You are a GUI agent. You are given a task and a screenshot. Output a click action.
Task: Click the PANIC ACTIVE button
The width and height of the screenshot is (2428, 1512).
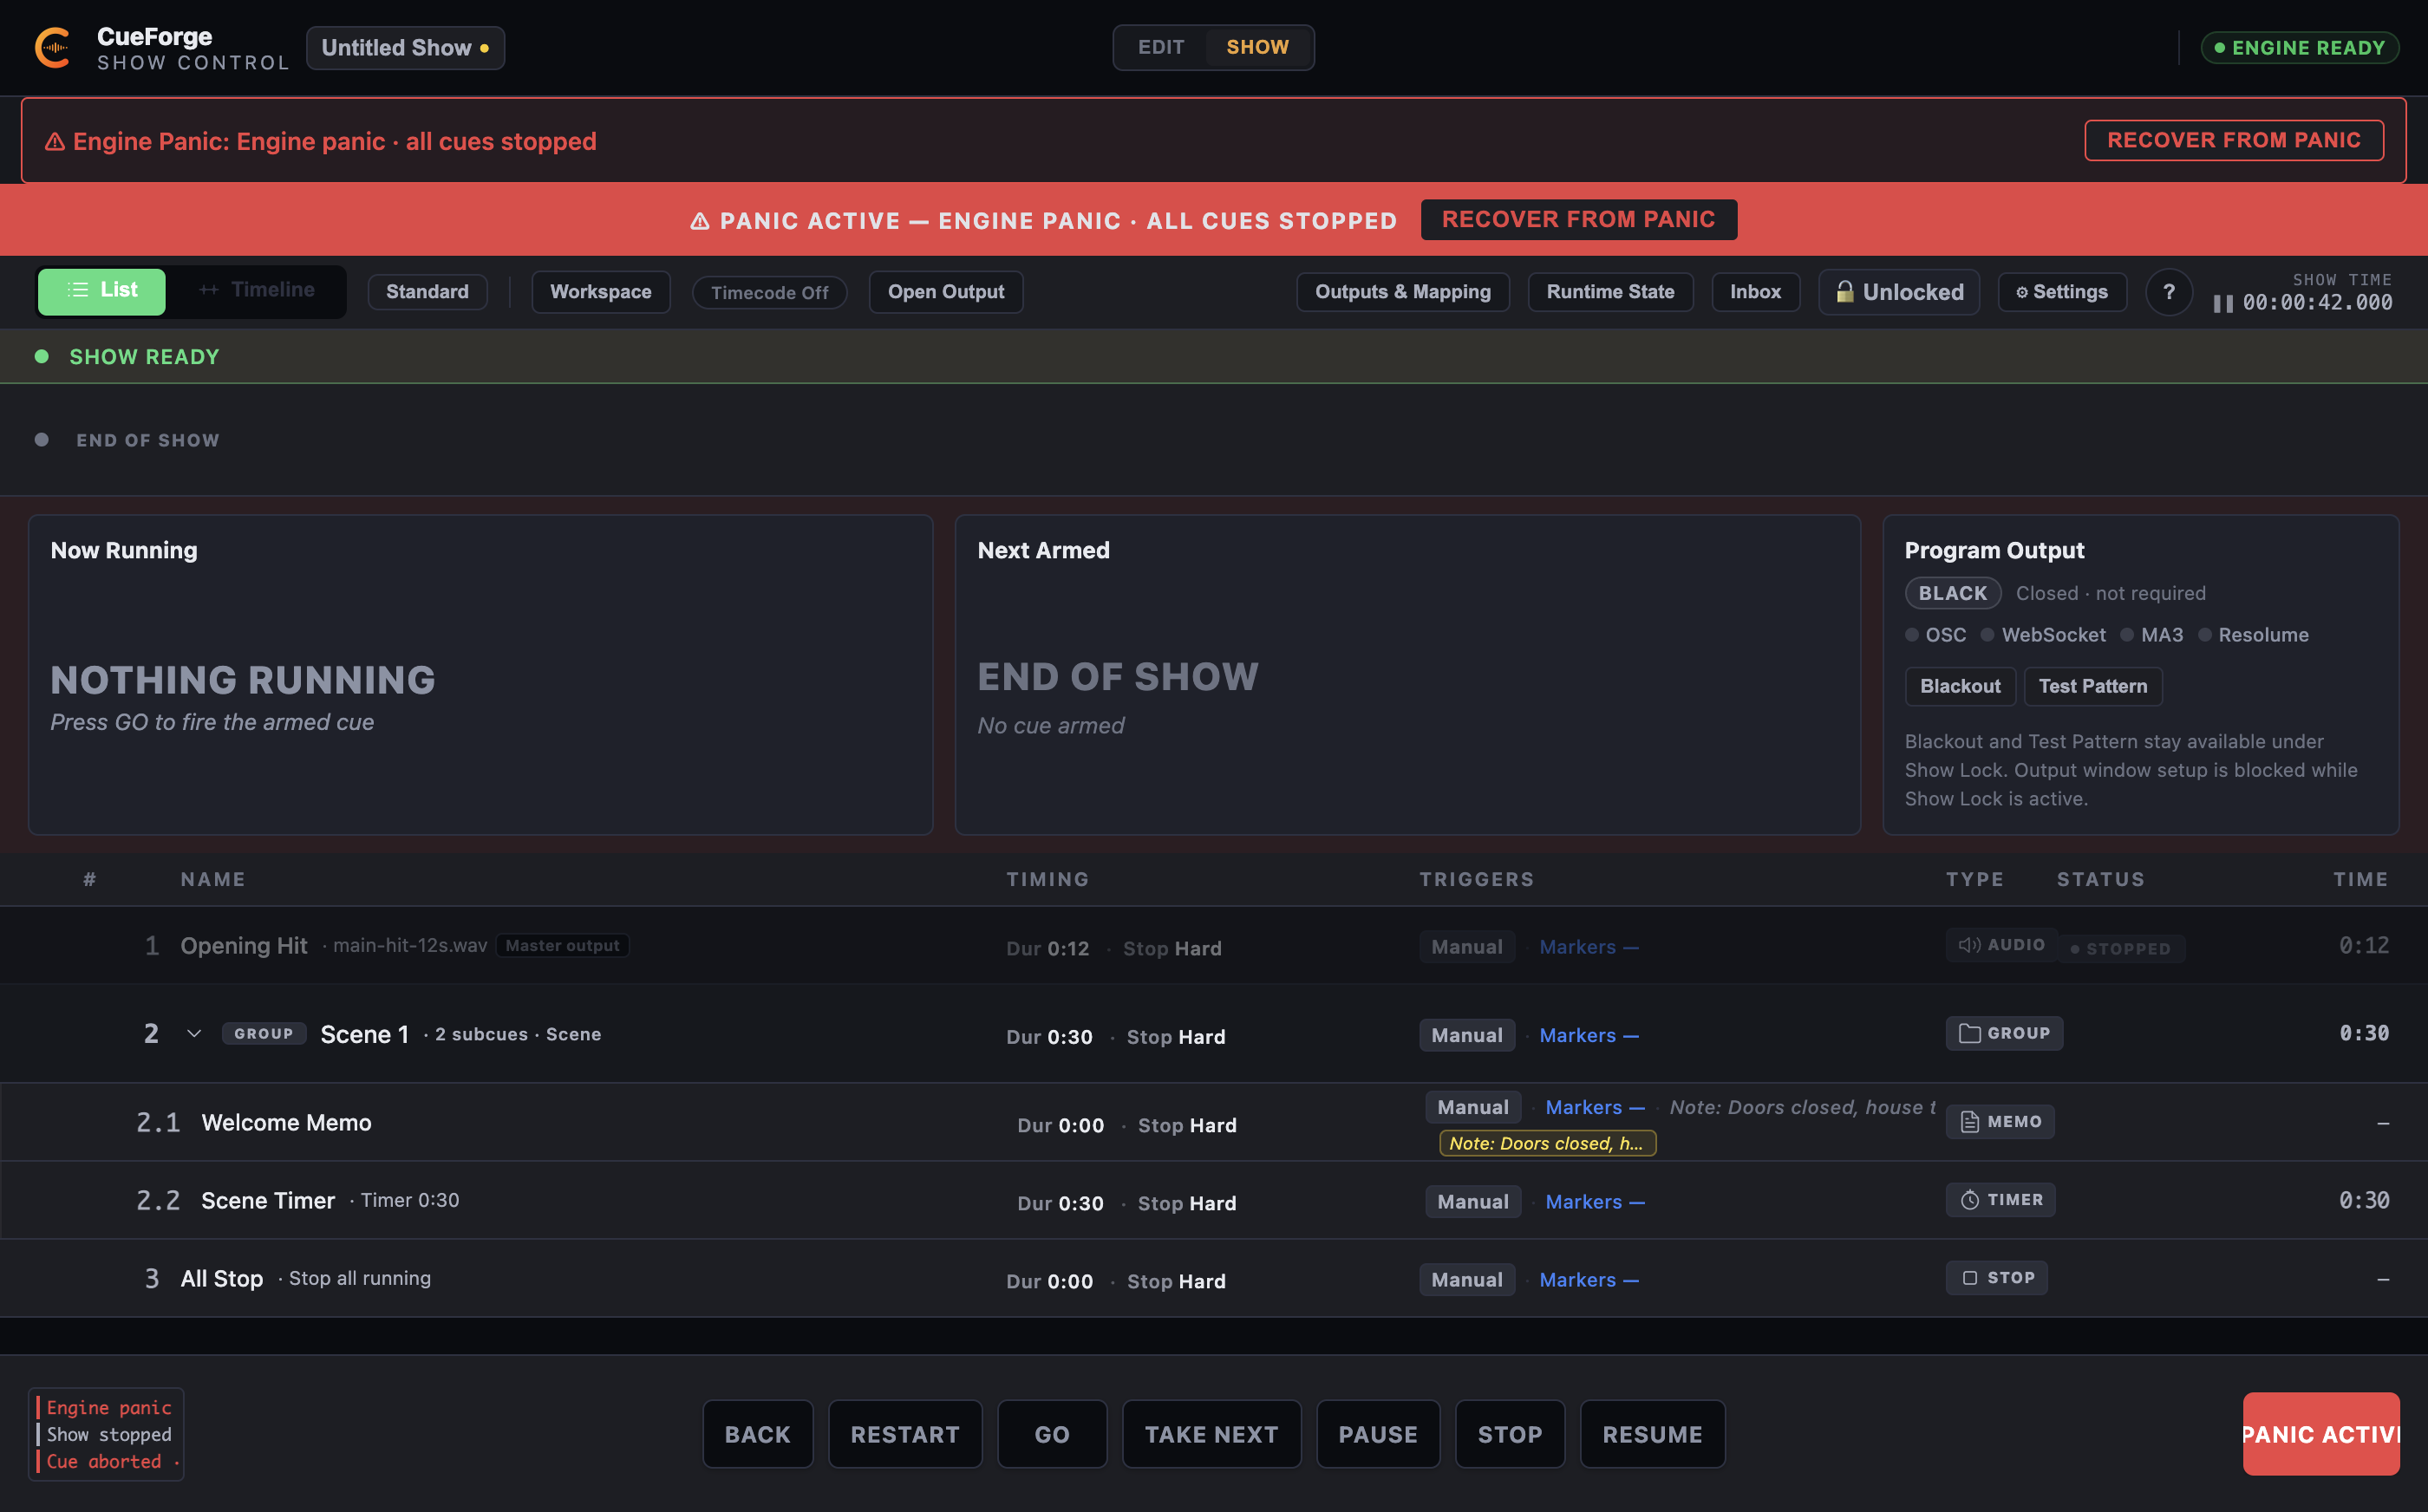tap(2320, 1434)
